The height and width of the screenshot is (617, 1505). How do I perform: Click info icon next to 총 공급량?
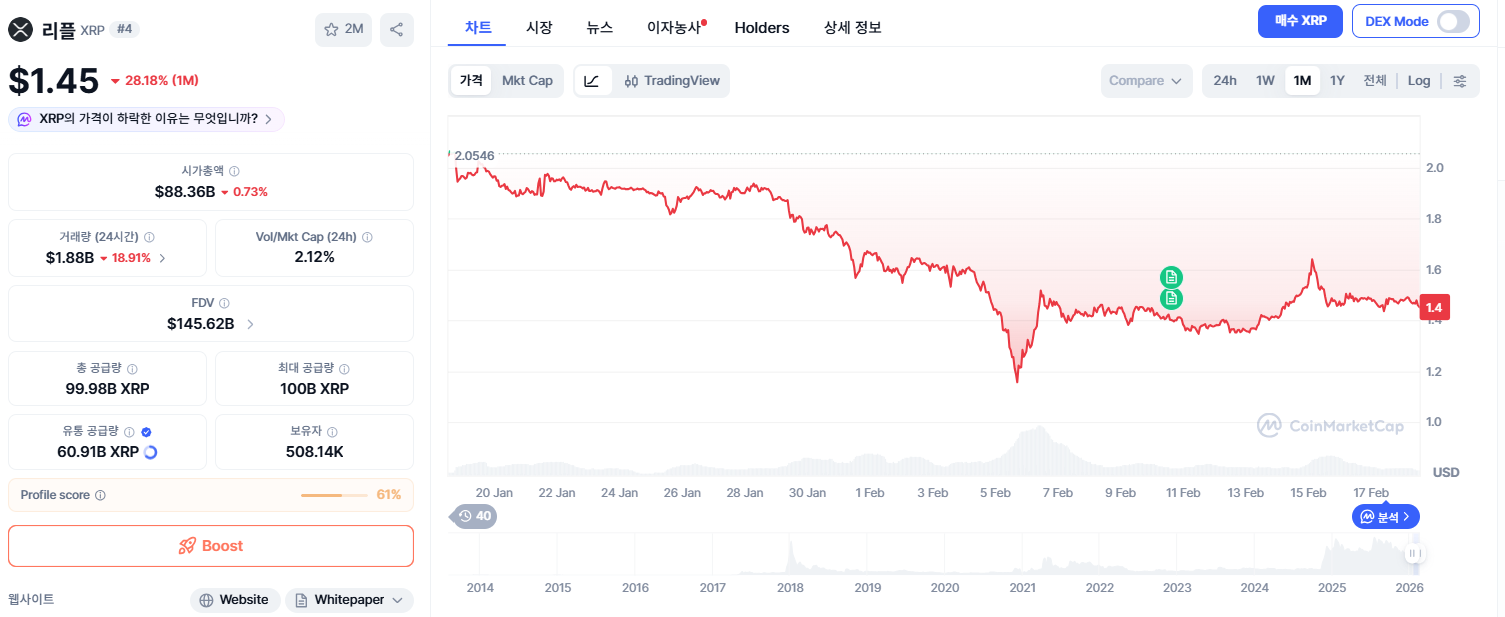tap(133, 369)
